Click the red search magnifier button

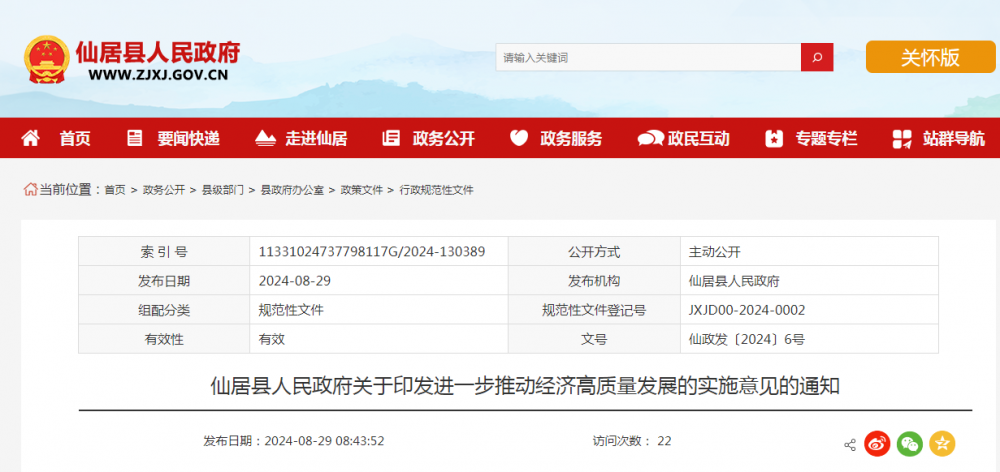[817, 57]
